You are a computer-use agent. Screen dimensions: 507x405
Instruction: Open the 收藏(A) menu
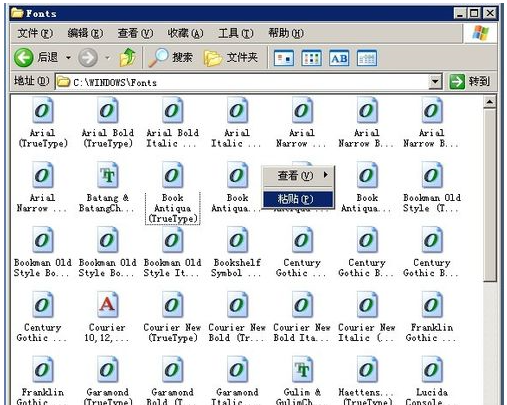[x=185, y=33]
